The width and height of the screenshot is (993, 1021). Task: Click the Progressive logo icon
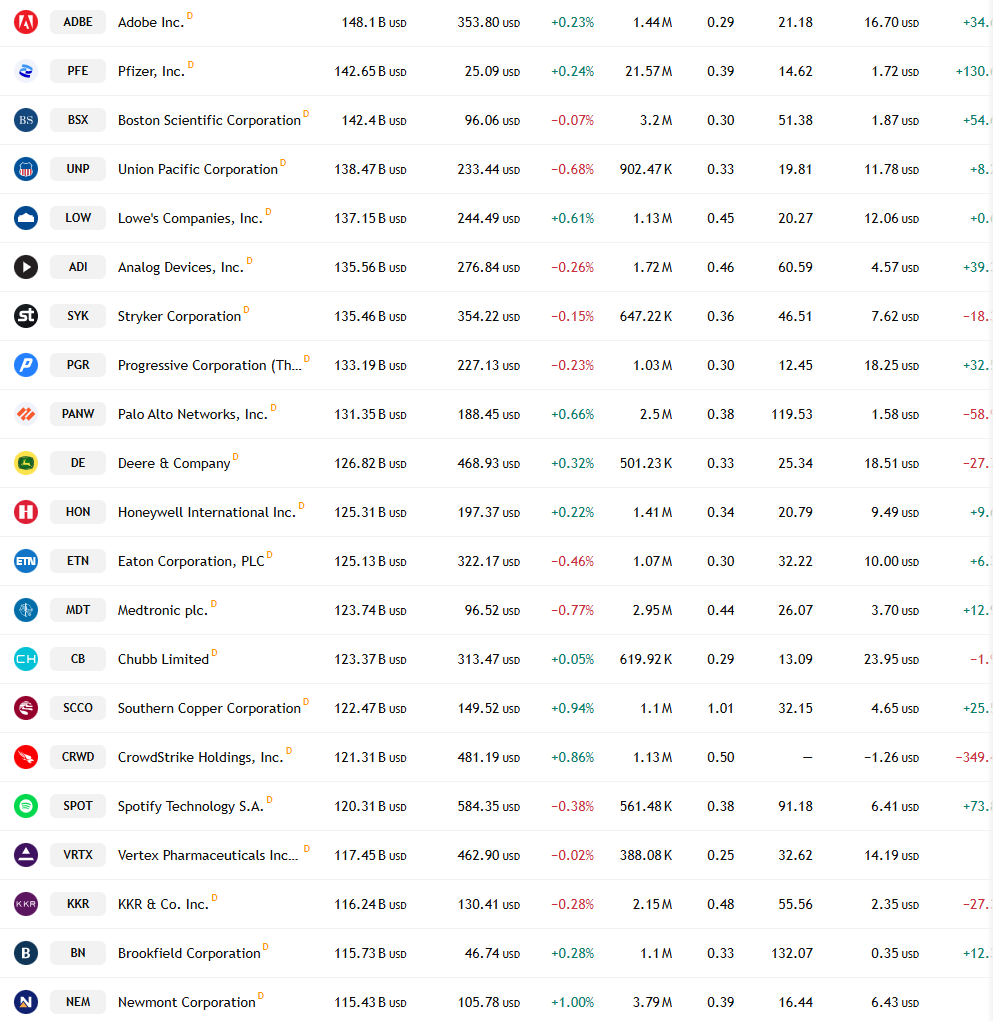pos(26,365)
